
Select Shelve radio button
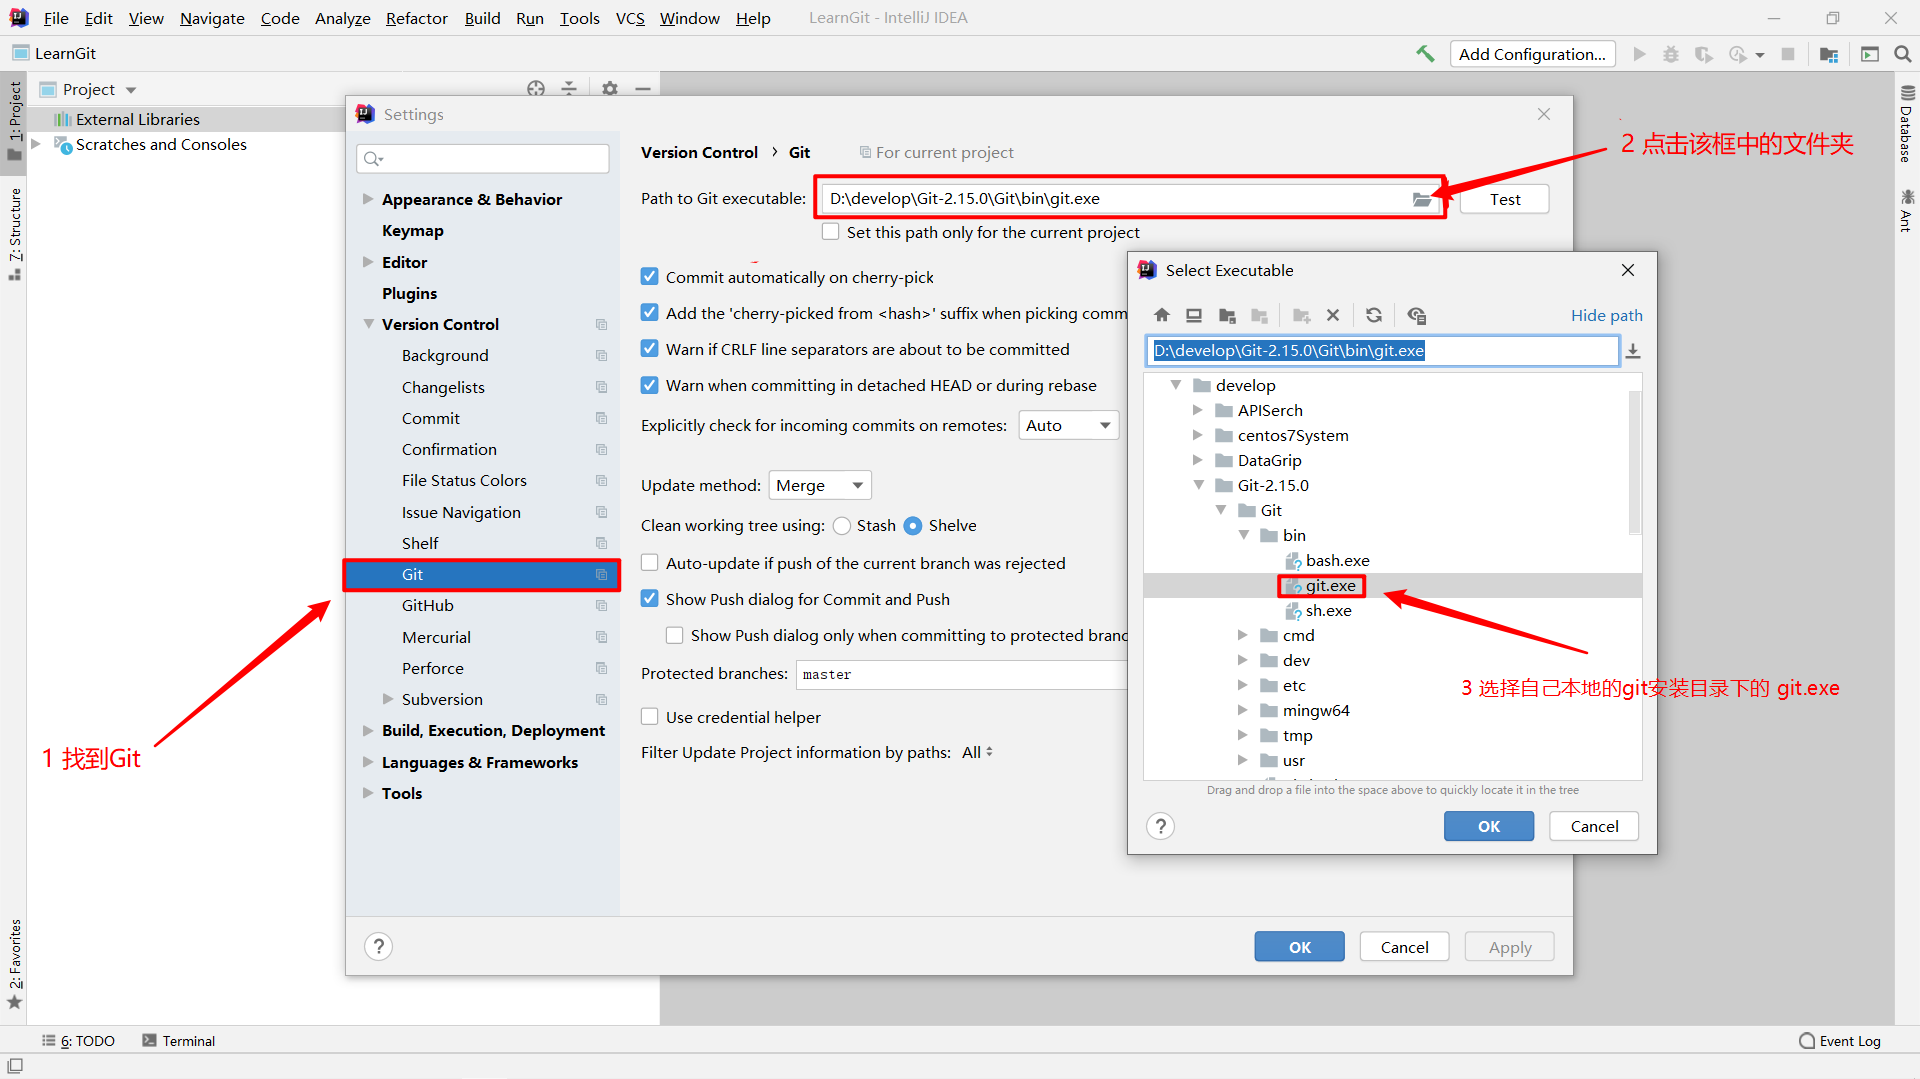pos(913,526)
